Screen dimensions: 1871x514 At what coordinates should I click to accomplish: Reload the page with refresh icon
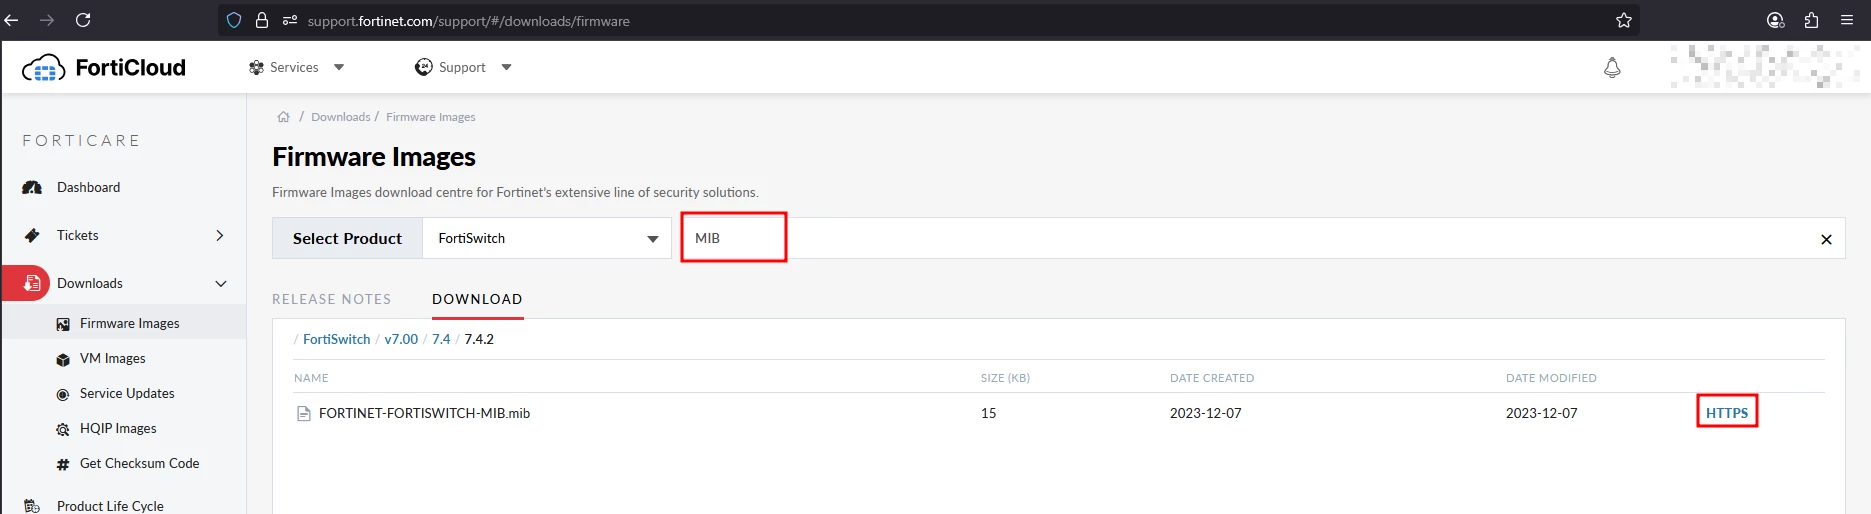83,20
